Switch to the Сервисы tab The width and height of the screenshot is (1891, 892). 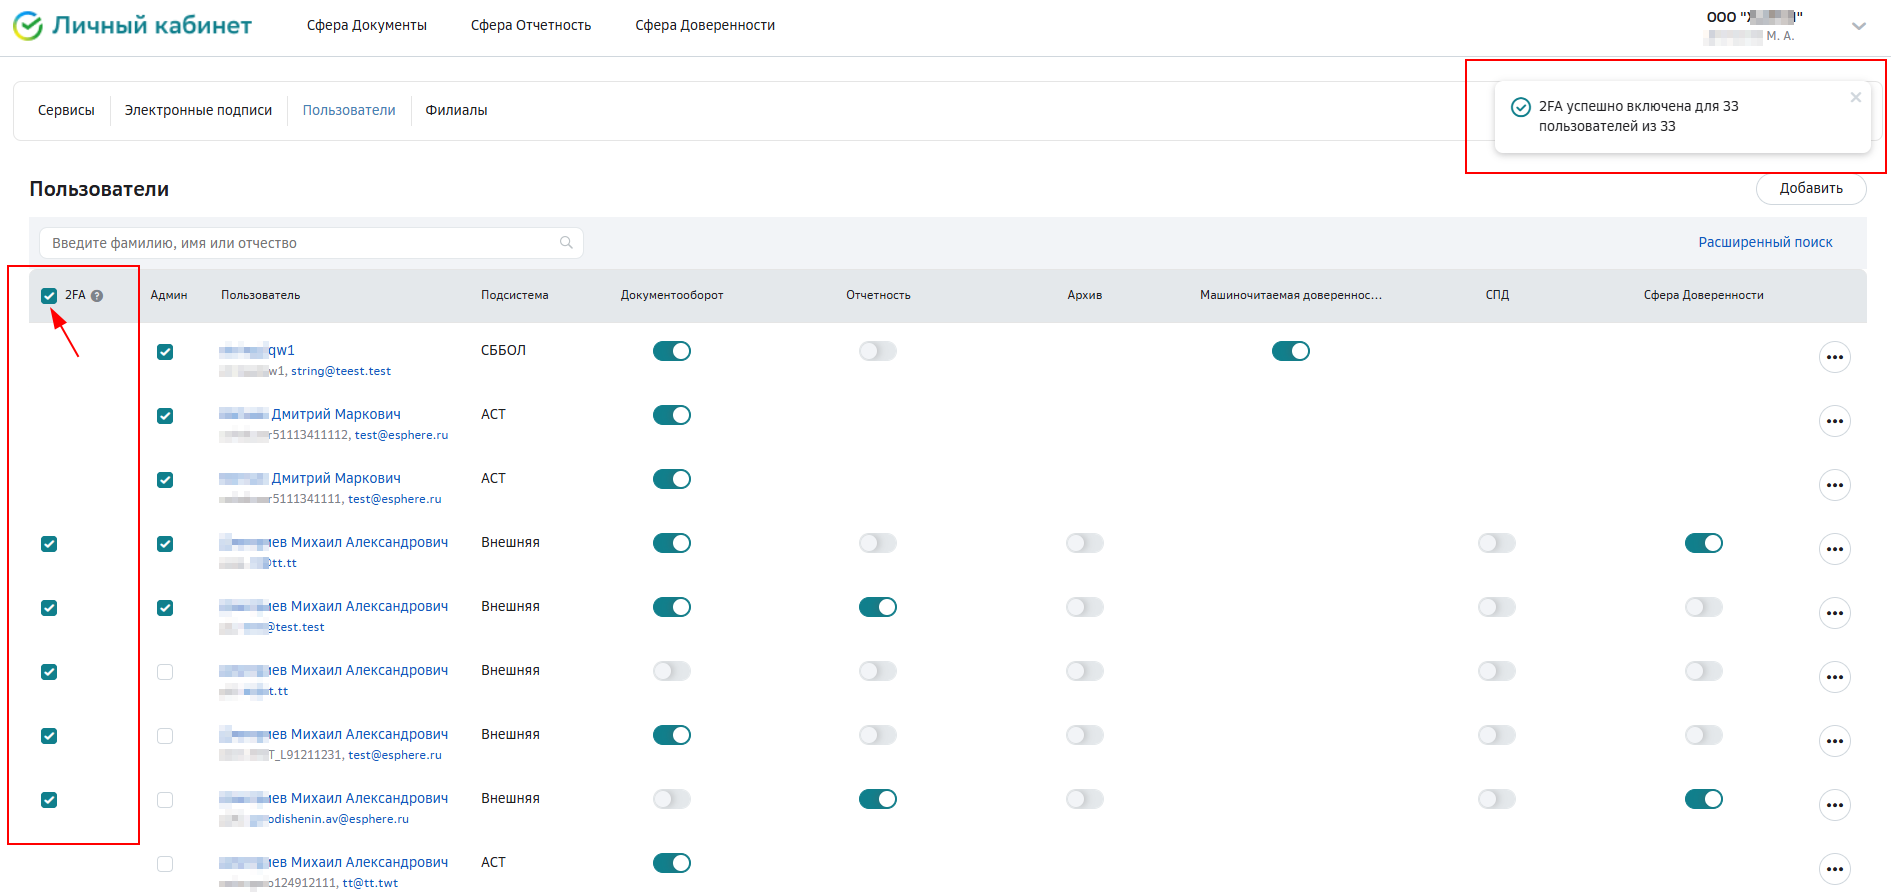66,111
